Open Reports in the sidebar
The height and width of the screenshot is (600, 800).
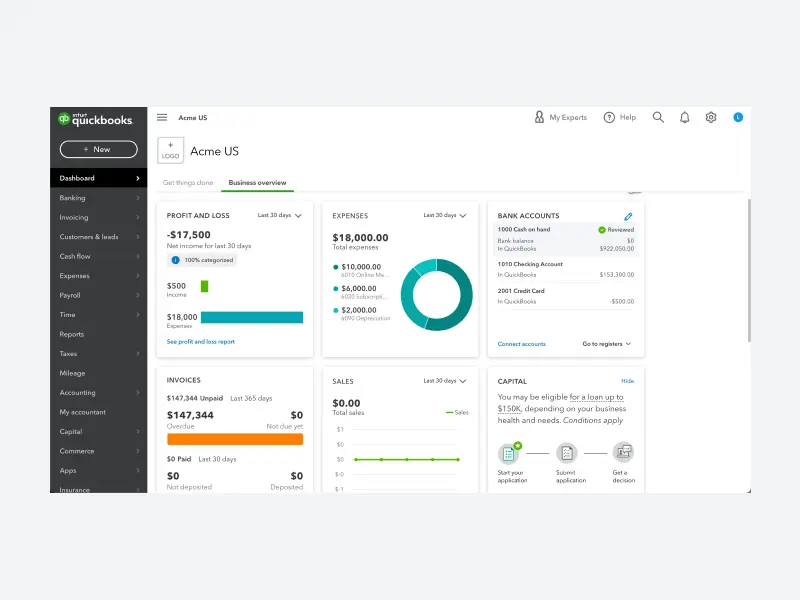click(x=98, y=334)
